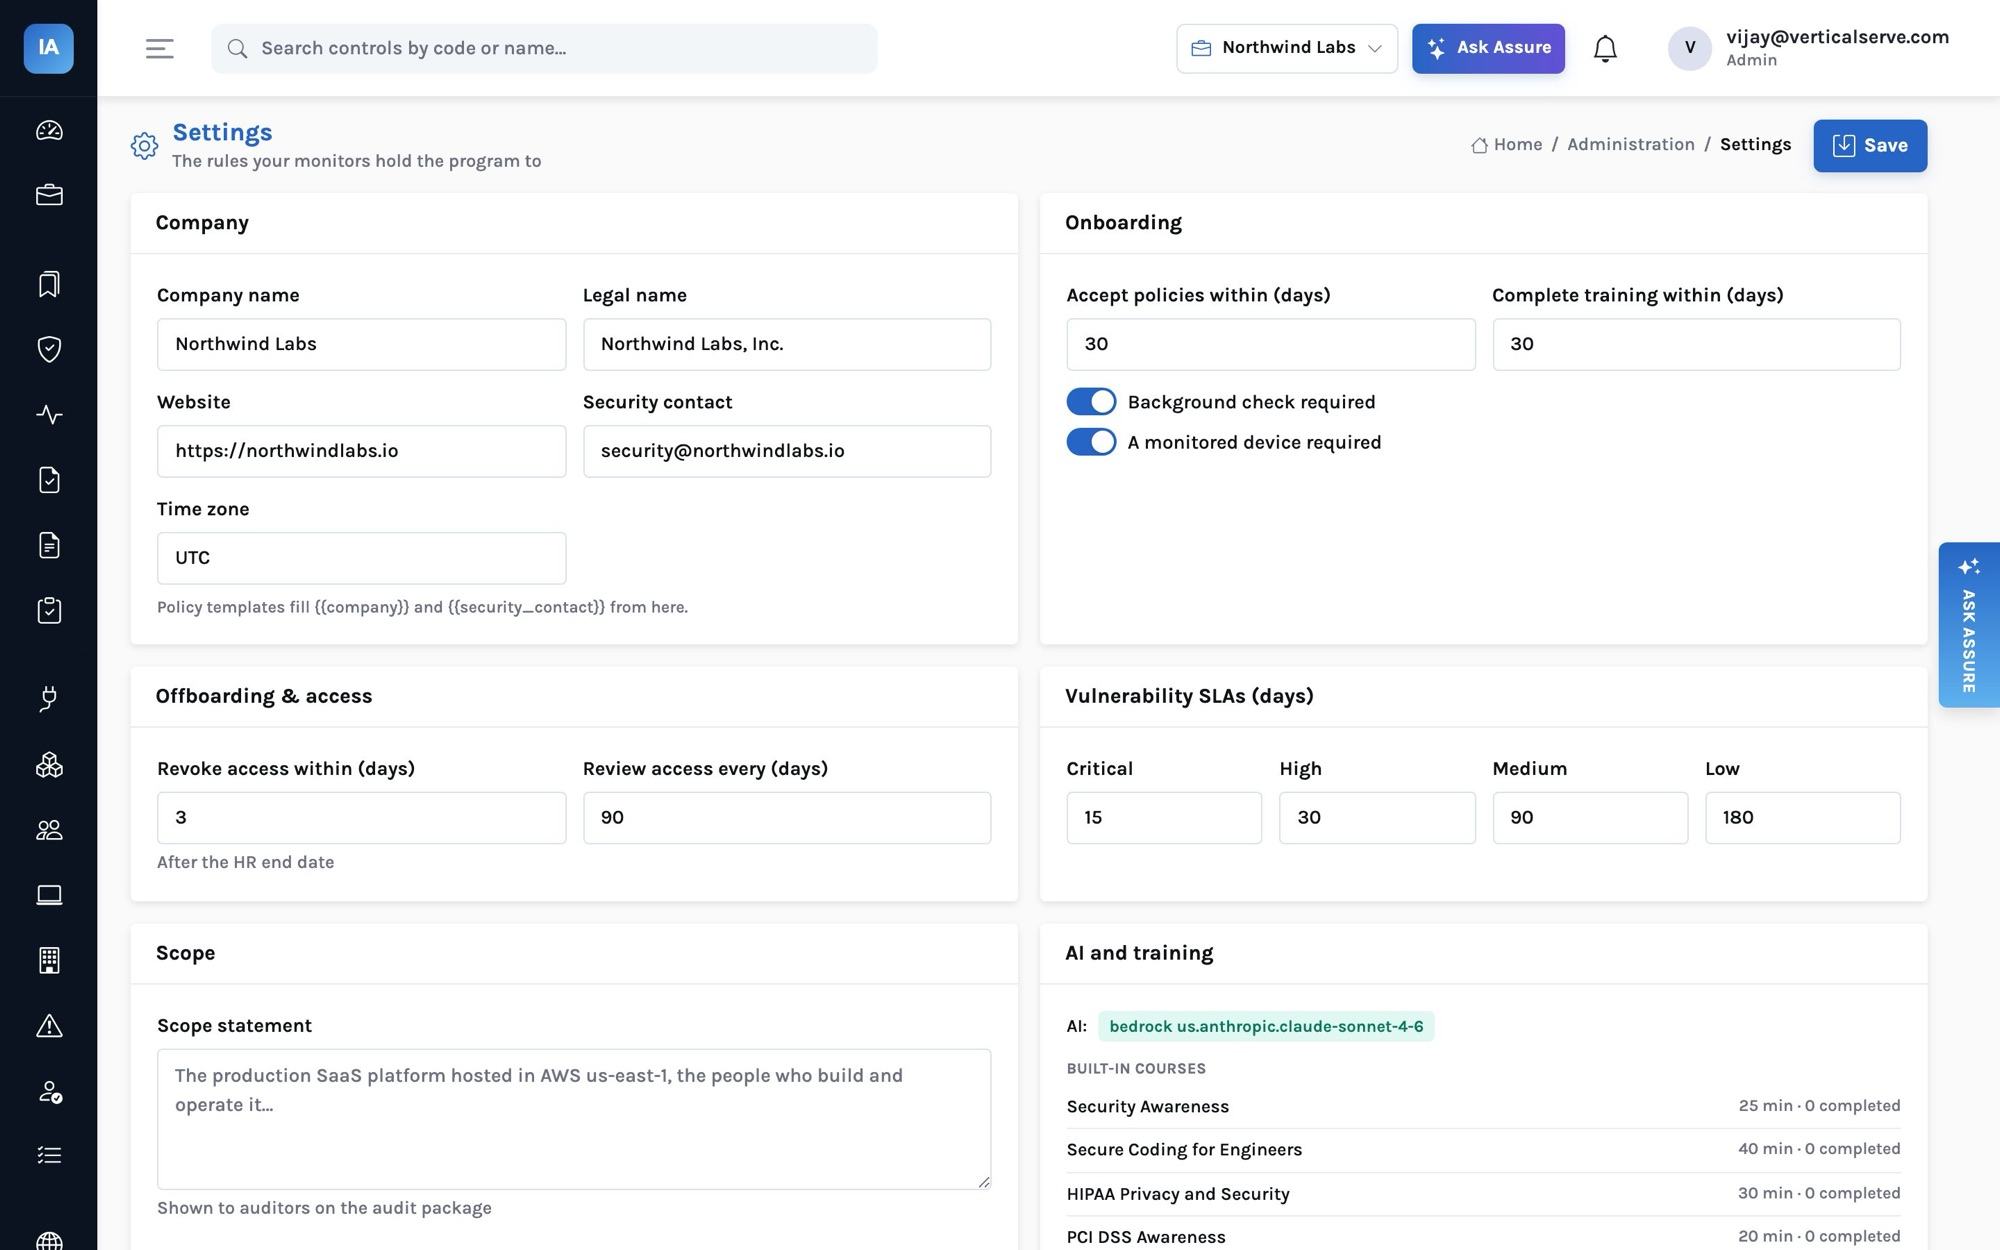The width and height of the screenshot is (2000, 1250).
Task: Click the Security contact input field
Action: coord(787,451)
